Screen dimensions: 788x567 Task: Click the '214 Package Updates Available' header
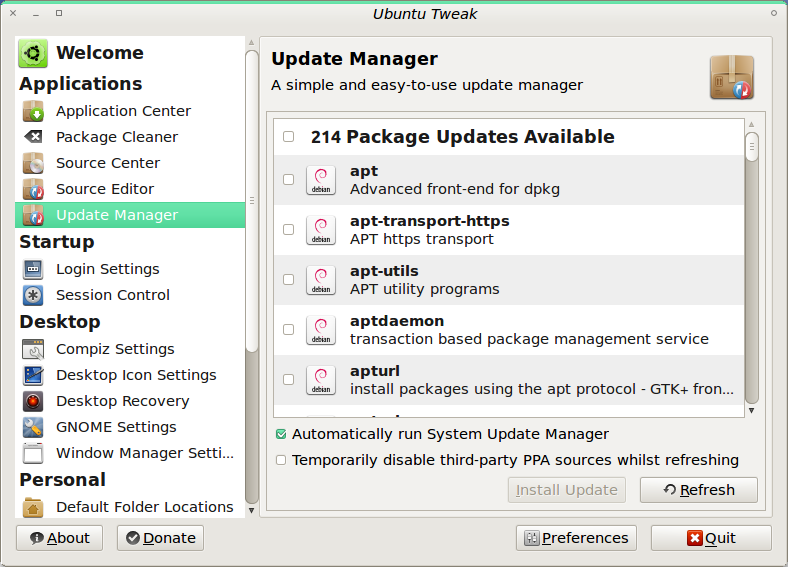(x=462, y=137)
